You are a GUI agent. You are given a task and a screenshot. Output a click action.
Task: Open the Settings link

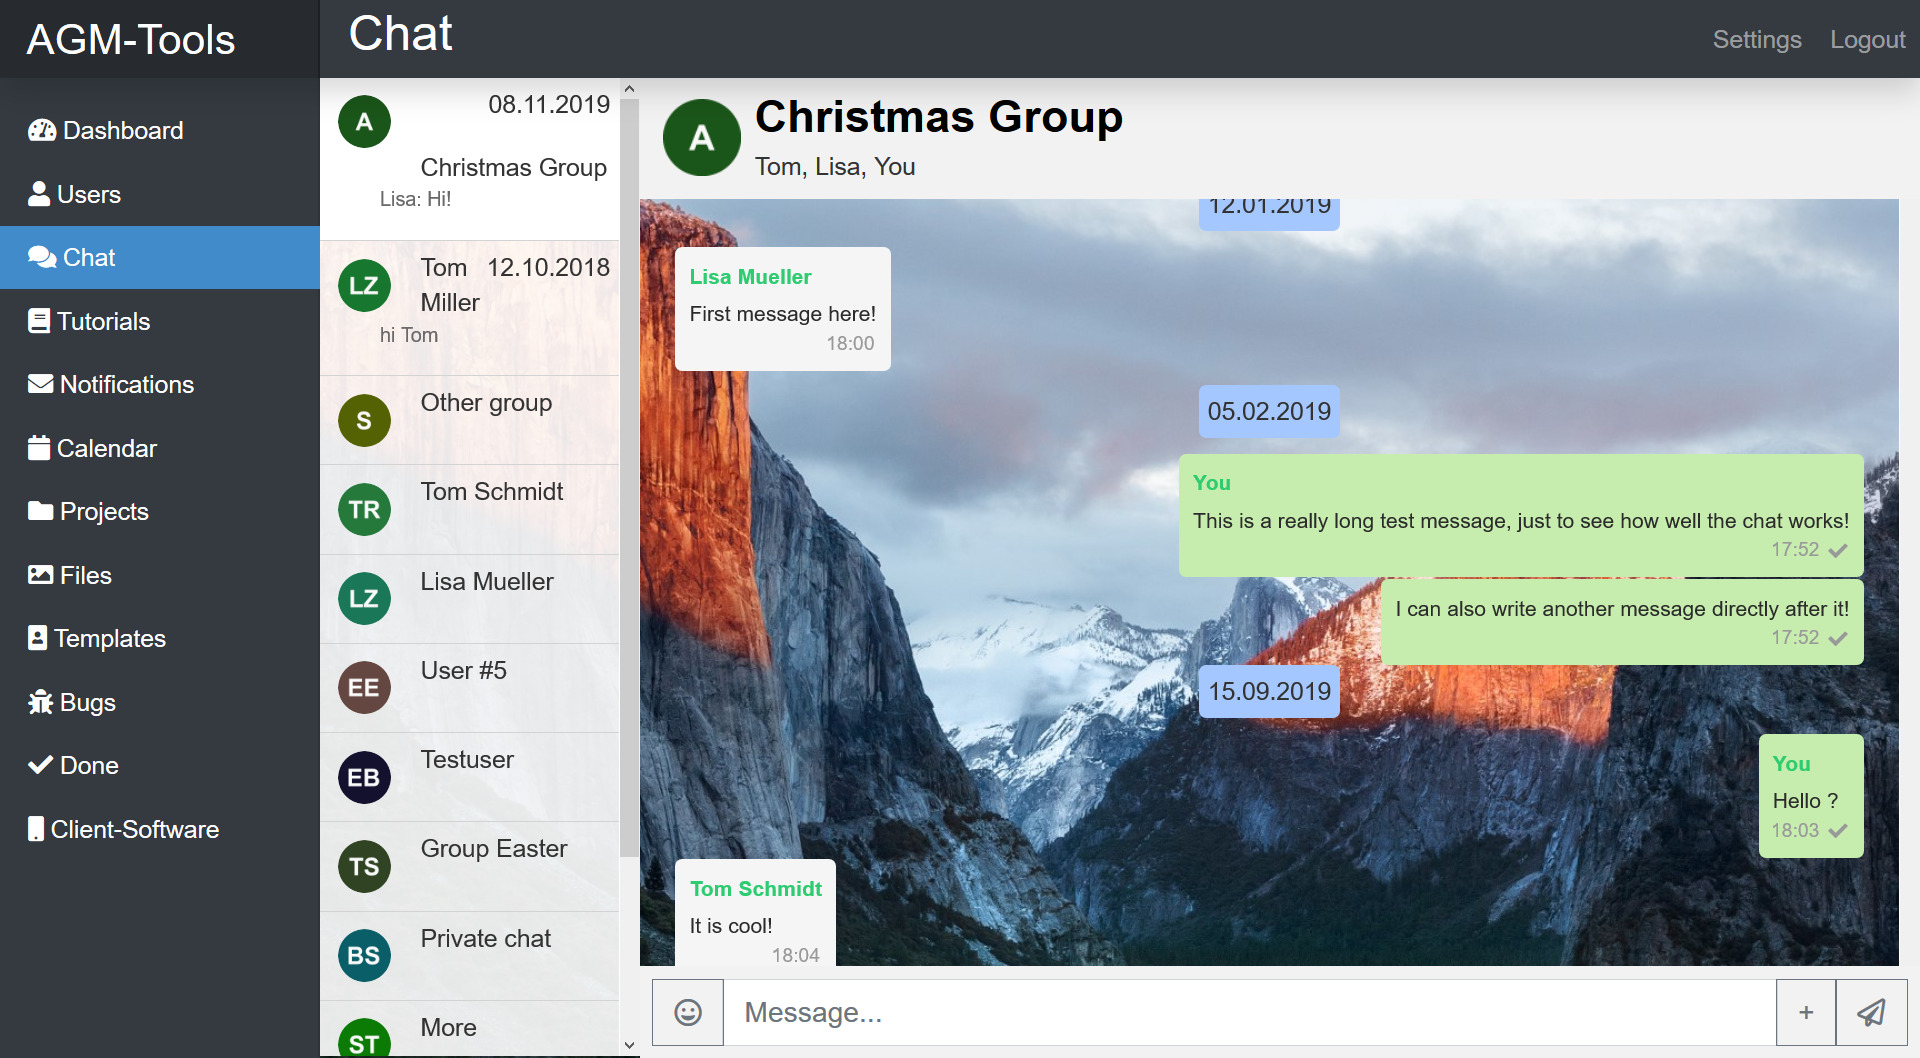pyautogui.click(x=1757, y=39)
